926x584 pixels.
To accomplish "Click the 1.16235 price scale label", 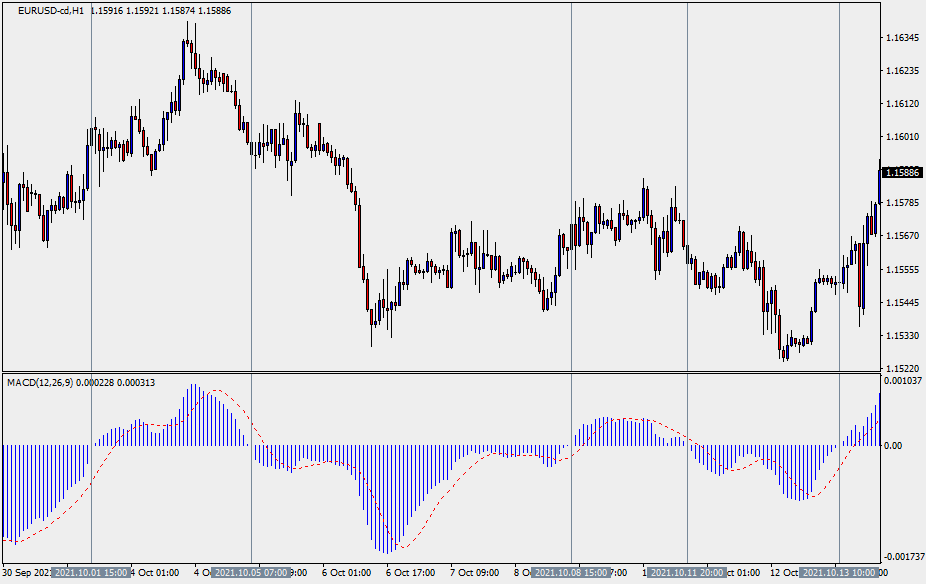I will pos(902,71).
